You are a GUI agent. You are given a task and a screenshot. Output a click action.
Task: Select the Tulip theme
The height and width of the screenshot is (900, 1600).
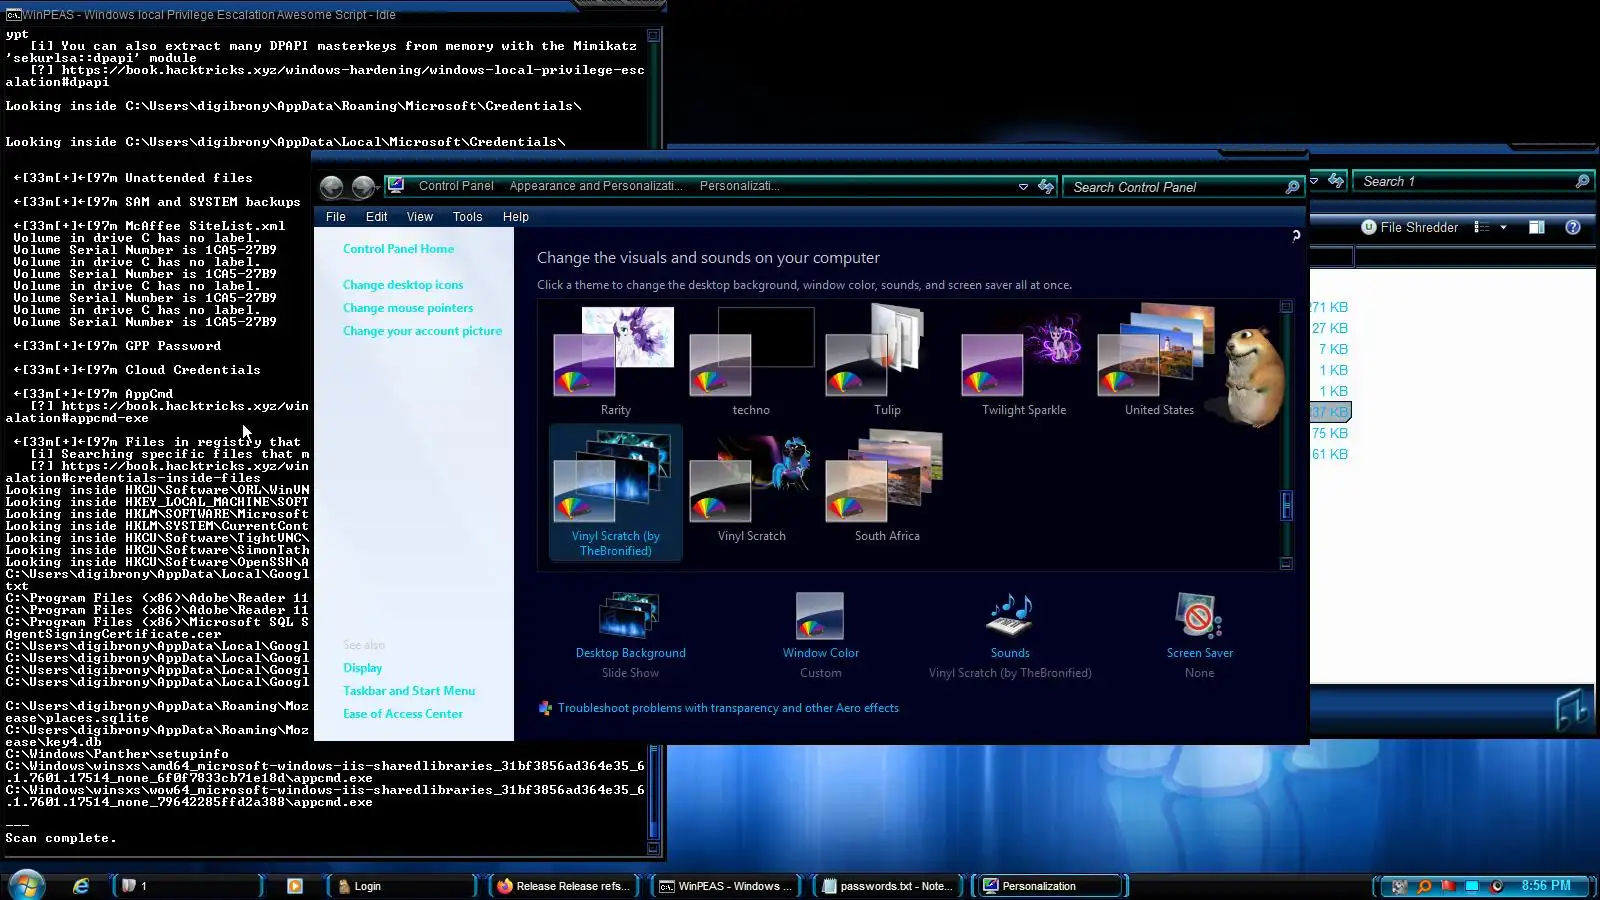pyautogui.click(x=887, y=361)
